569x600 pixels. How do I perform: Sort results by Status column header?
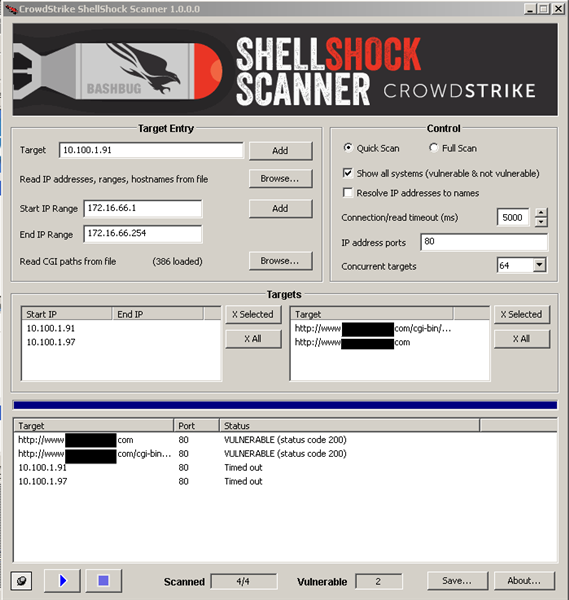point(349,426)
